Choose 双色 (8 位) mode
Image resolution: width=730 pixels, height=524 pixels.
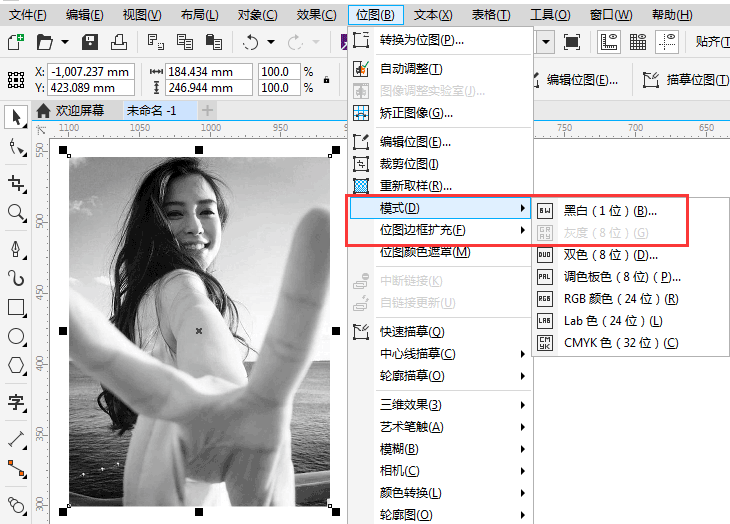pos(631,255)
